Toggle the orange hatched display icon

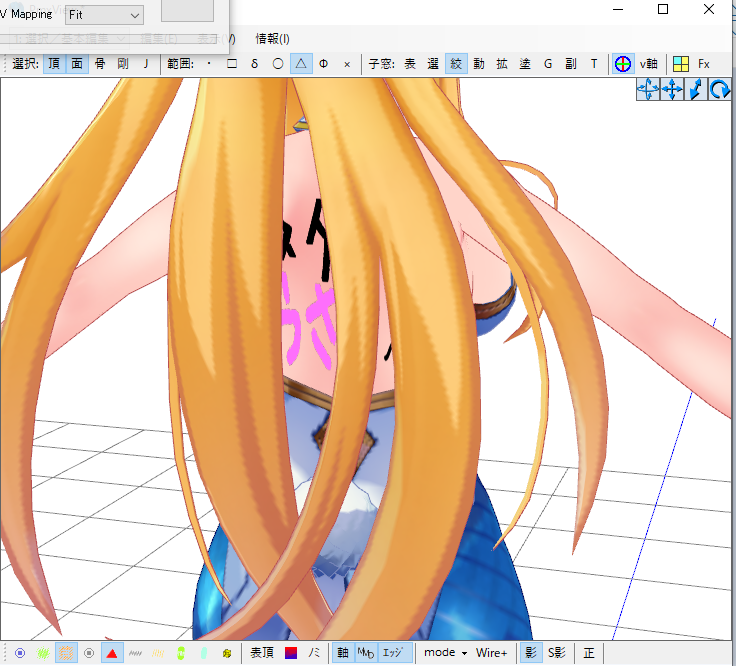coord(66,653)
